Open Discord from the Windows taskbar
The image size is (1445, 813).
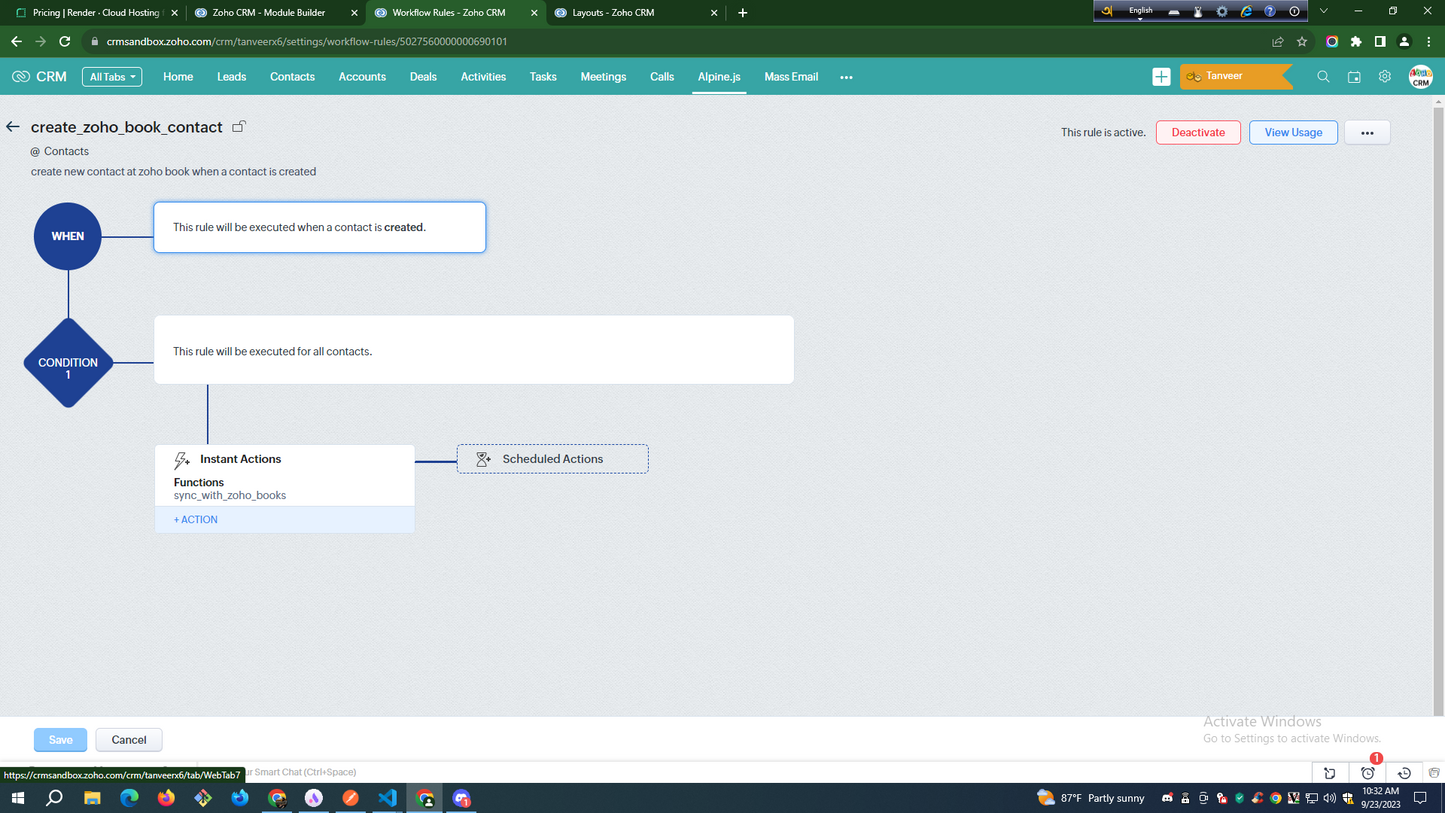click(461, 798)
